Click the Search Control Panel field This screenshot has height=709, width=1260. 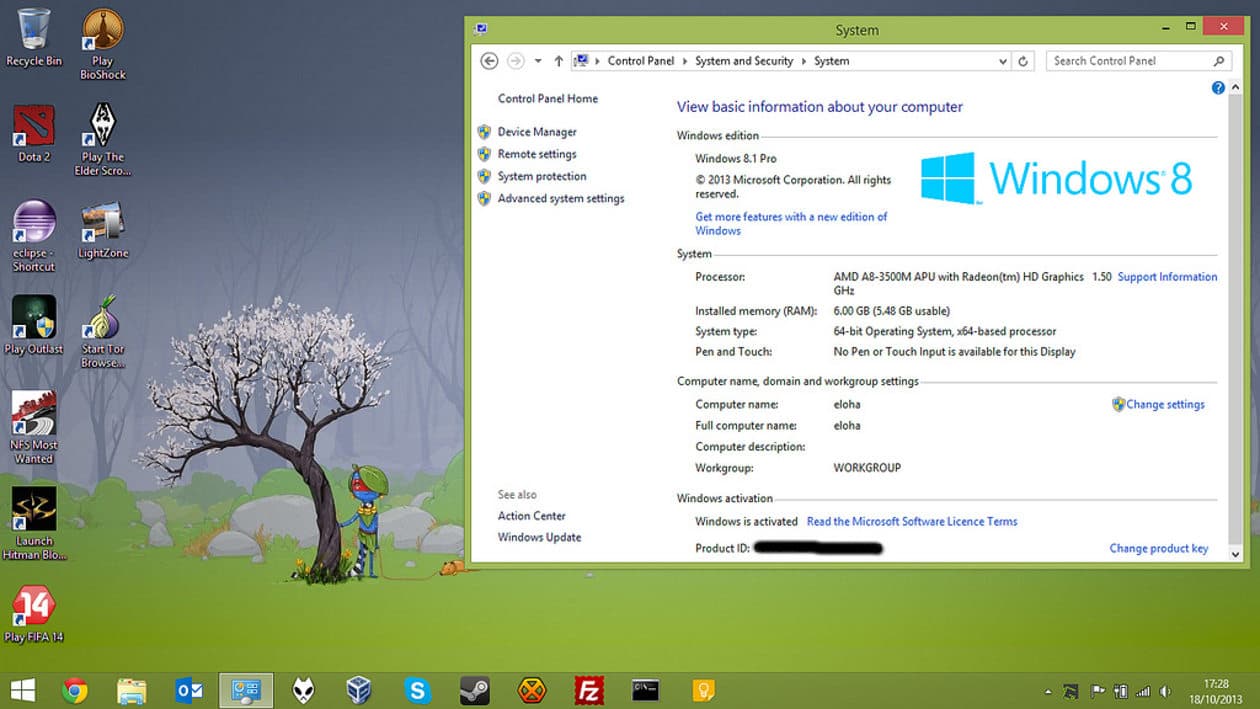tap(1130, 61)
